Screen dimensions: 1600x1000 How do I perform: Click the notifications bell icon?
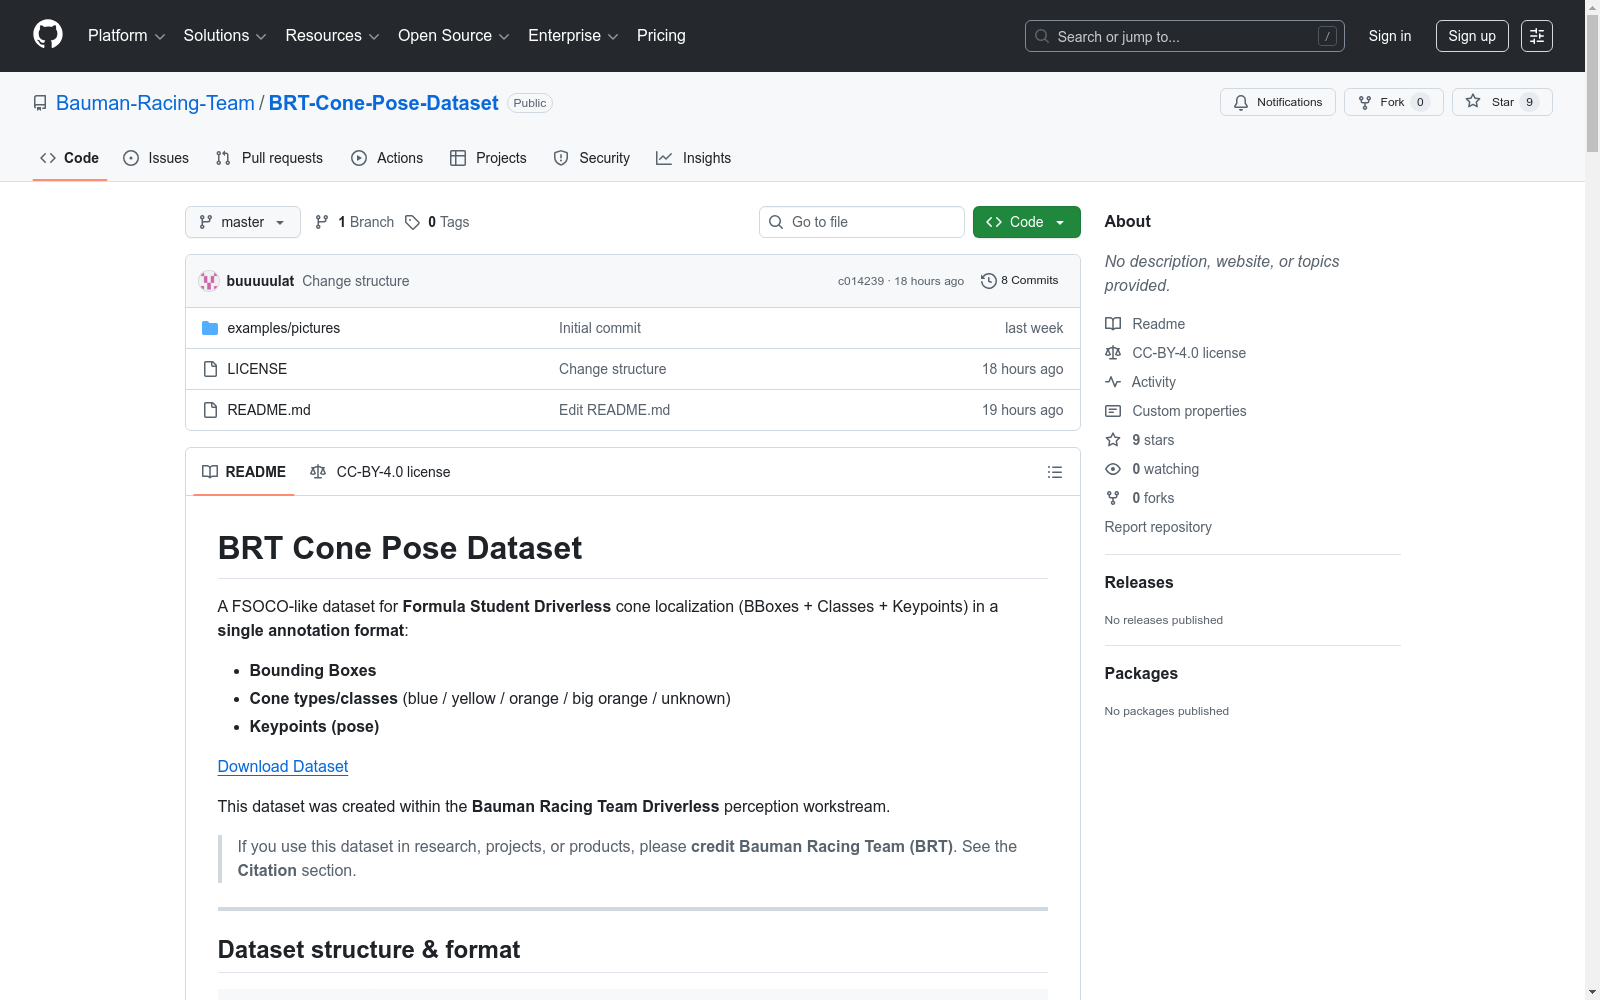pyautogui.click(x=1241, y=102)
